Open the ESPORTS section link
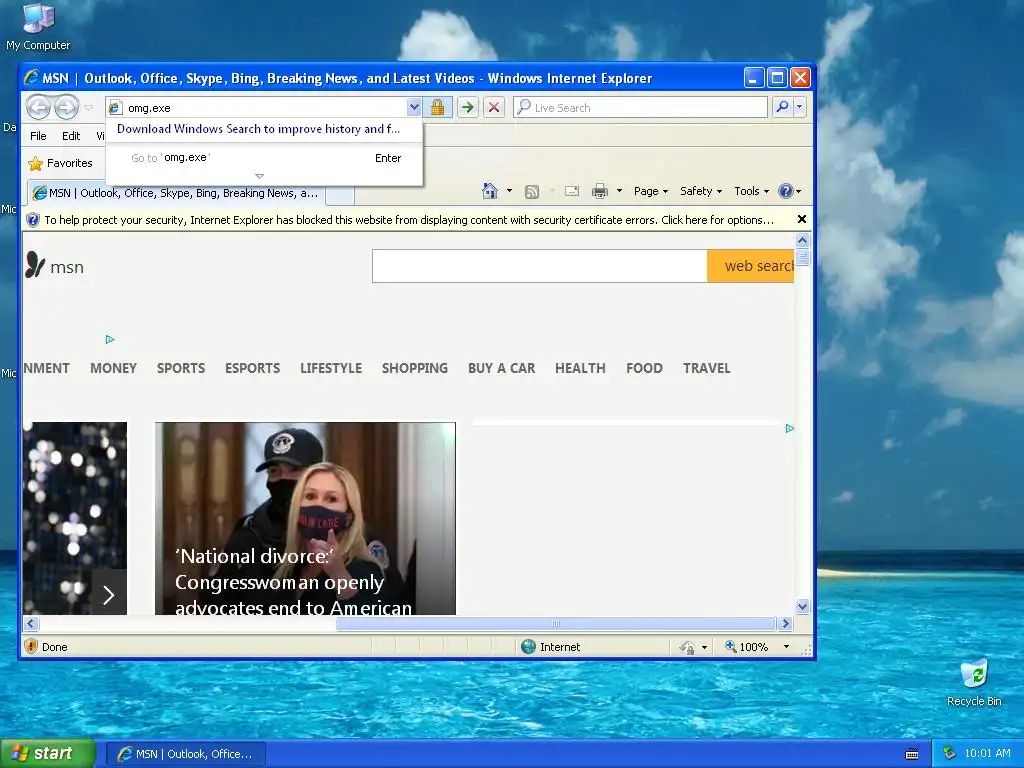Viewport: 1024px width, 768px height. (x=253, y=368)
